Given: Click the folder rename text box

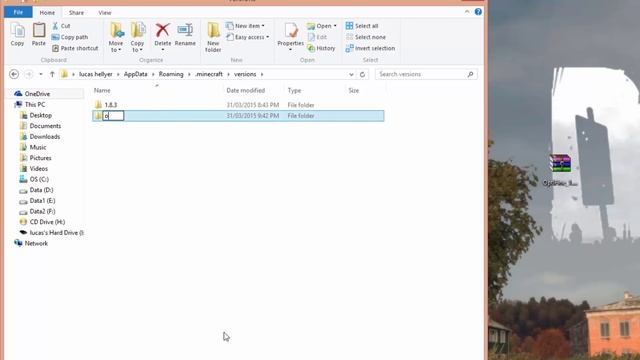Looking at the screenshot, I should [113, 116].
